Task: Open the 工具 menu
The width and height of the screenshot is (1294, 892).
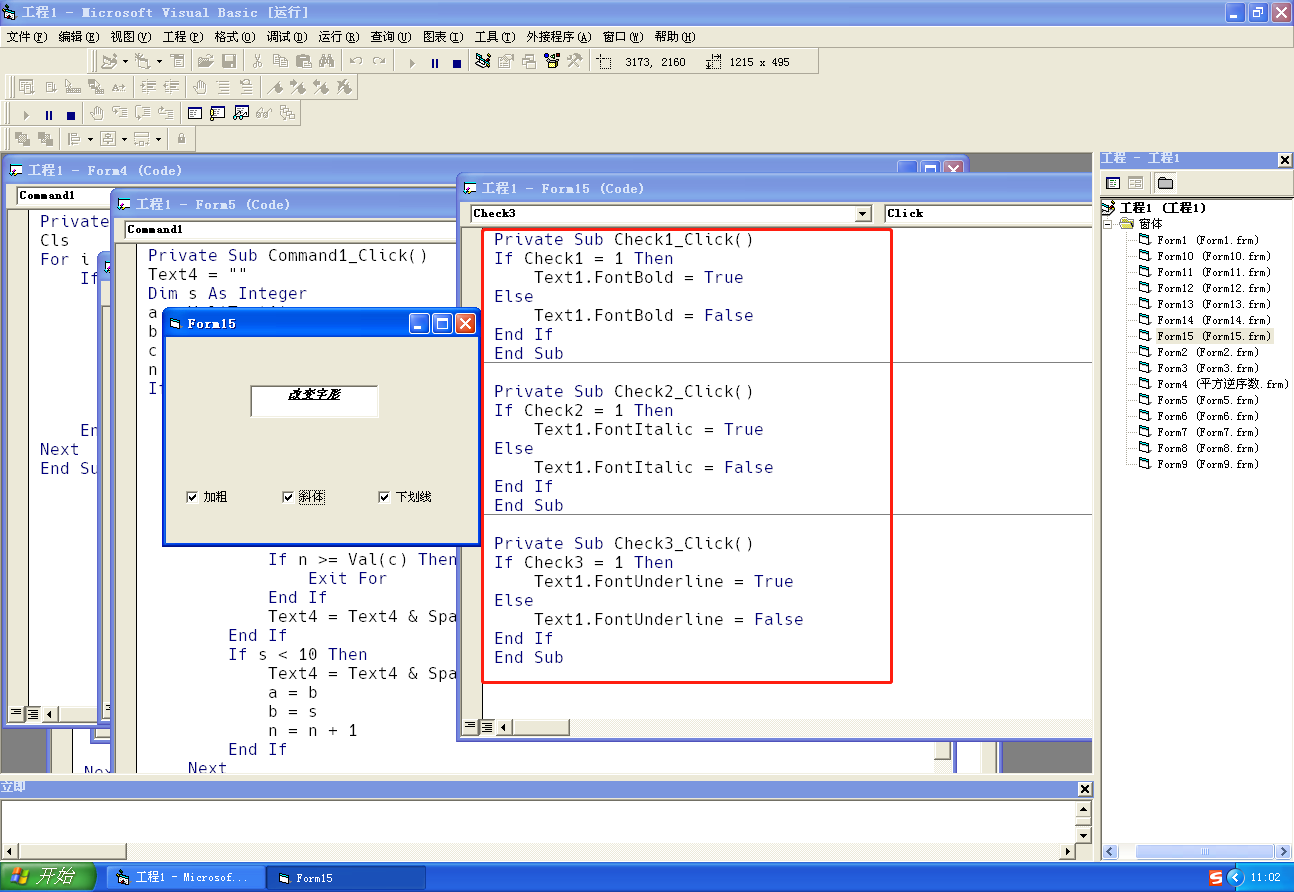Action: (x=495, y=37)
